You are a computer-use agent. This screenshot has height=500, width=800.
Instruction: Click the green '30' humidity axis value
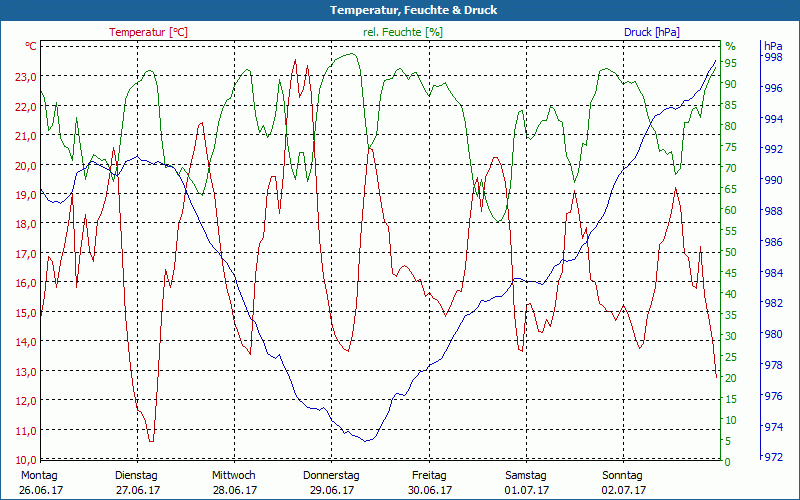731,336
